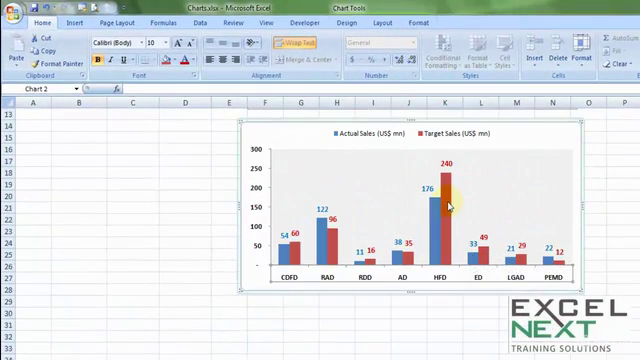Save the workbook from Quick Access toolbar
The image size is (640, 360).
click(34, 8)
